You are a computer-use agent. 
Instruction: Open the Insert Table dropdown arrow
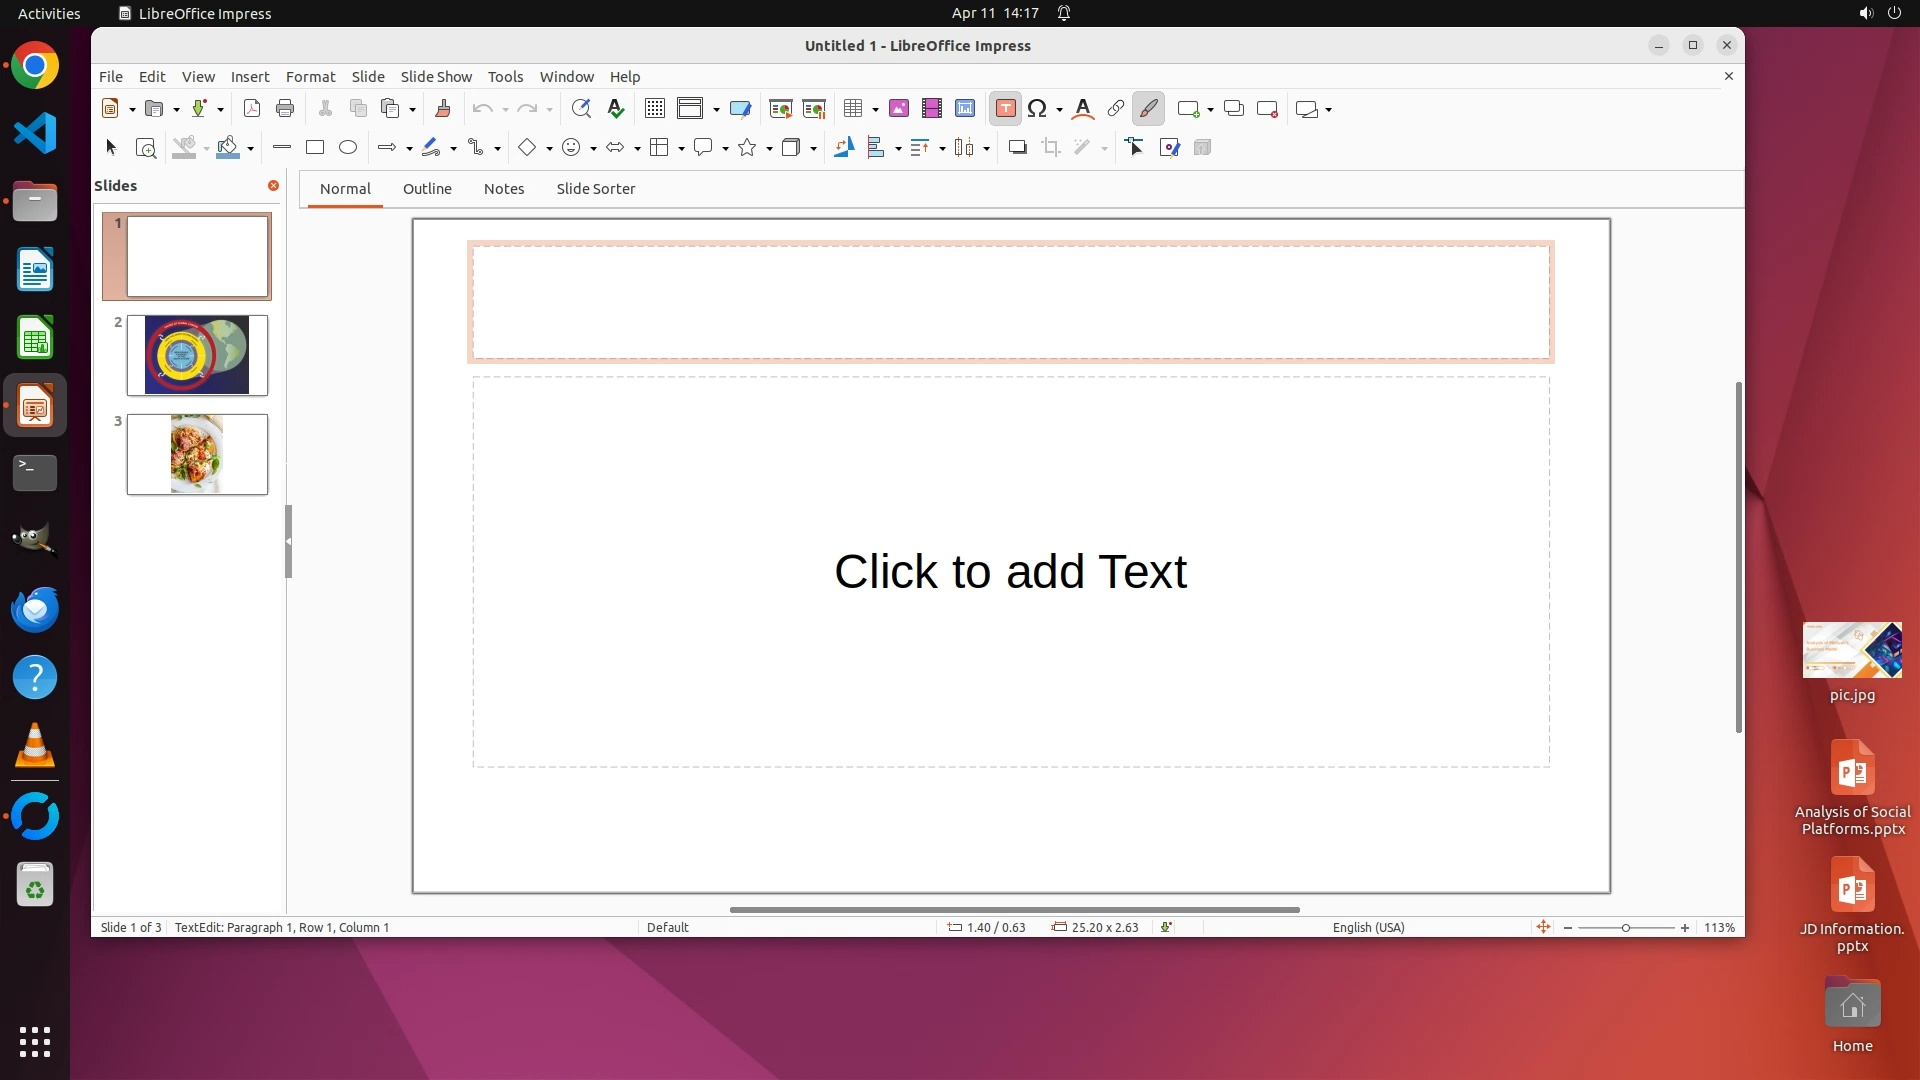coord(875,110)
